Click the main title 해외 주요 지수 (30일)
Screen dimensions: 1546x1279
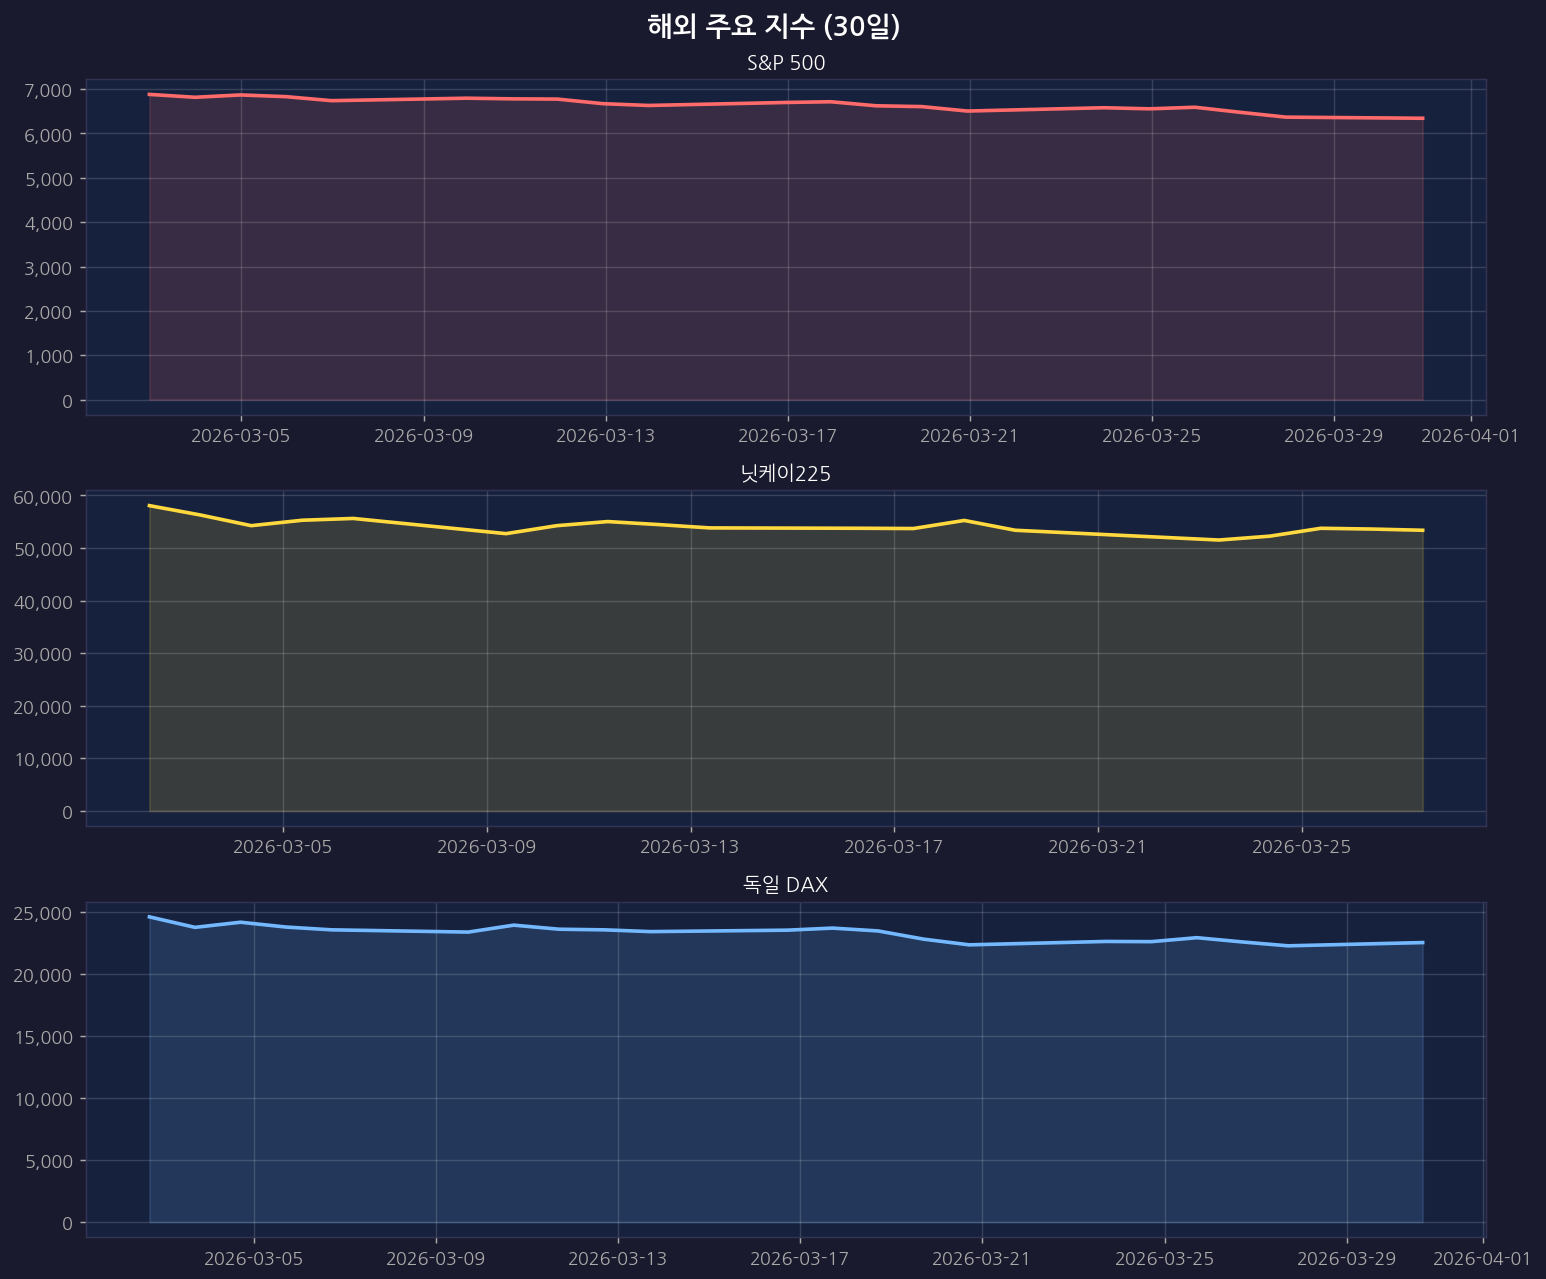tap(773, 27)
